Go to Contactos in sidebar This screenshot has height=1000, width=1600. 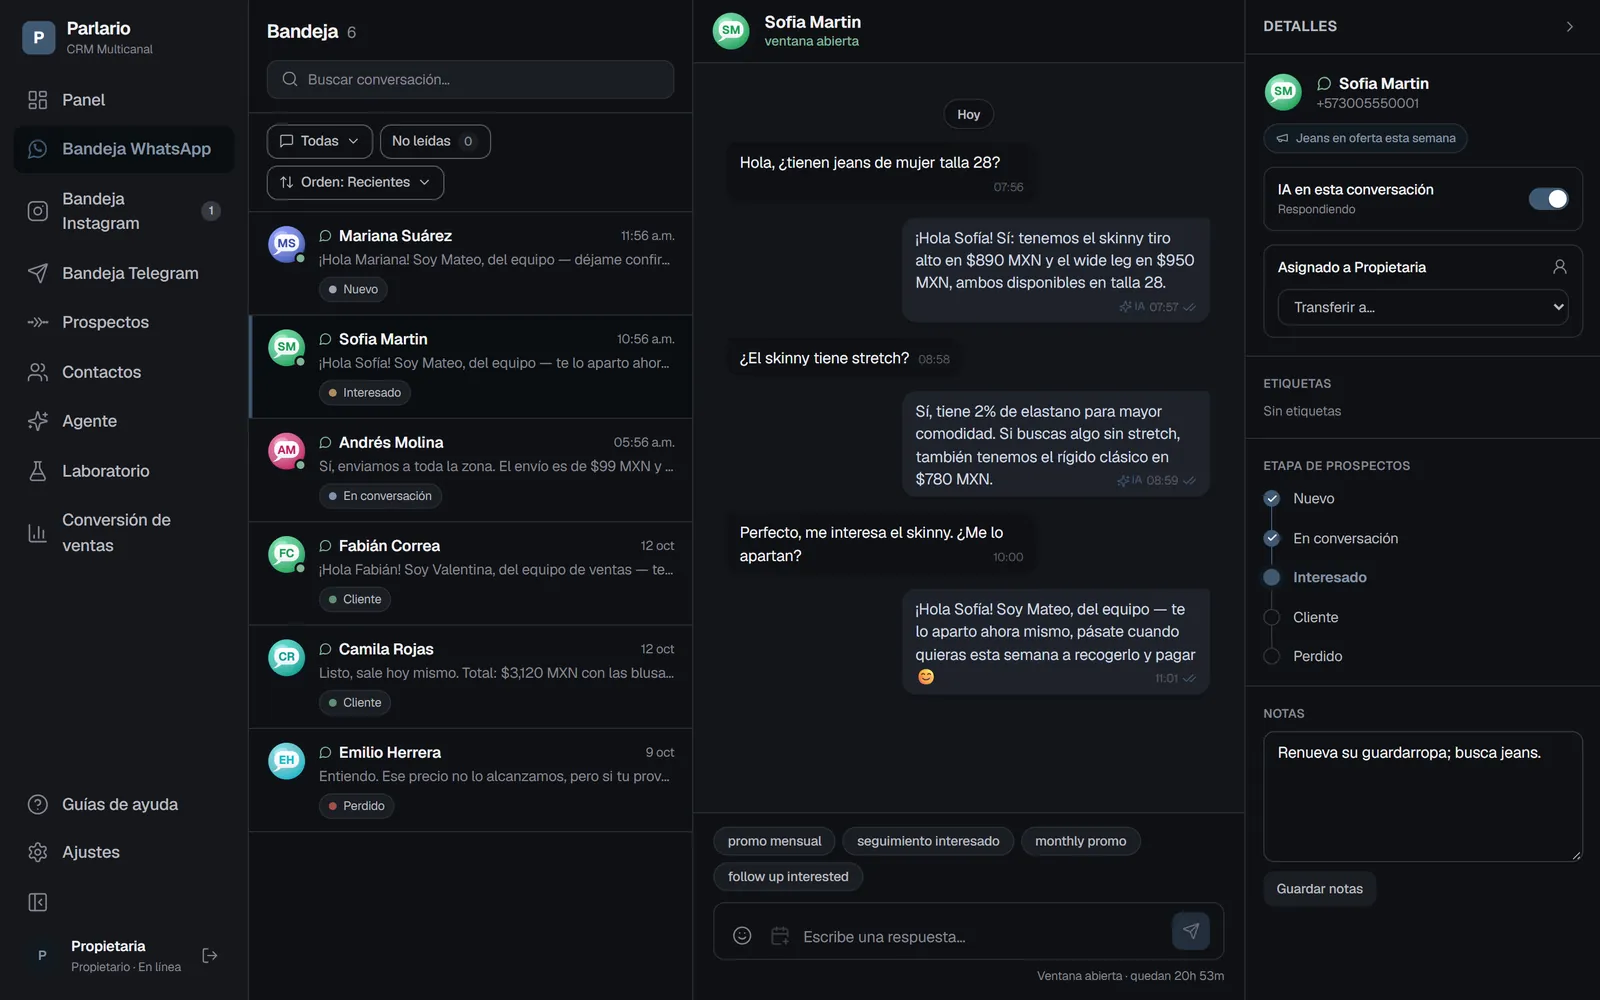pos(124,372)
